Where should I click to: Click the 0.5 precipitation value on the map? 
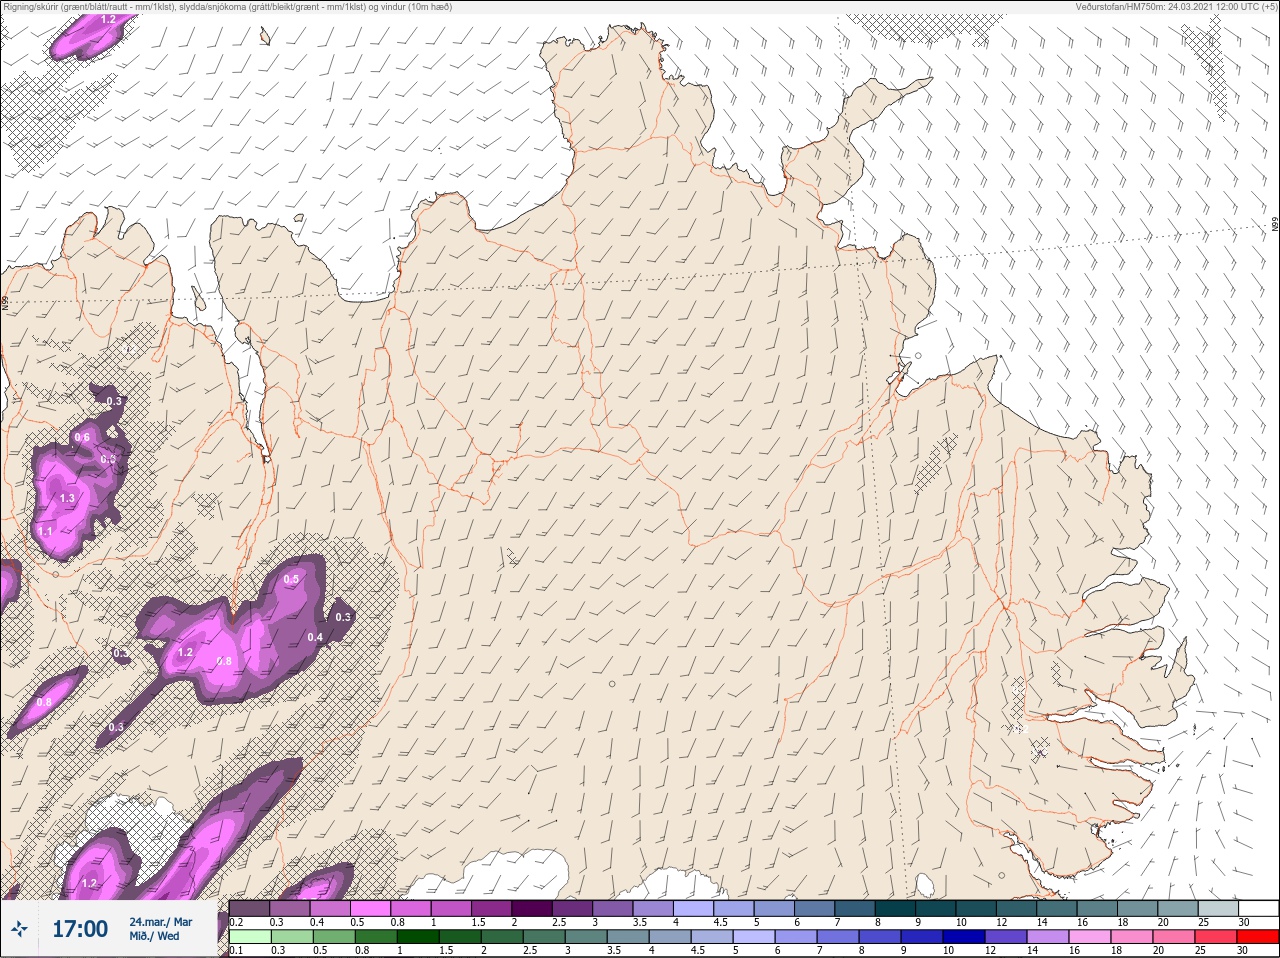pos(291,580)
